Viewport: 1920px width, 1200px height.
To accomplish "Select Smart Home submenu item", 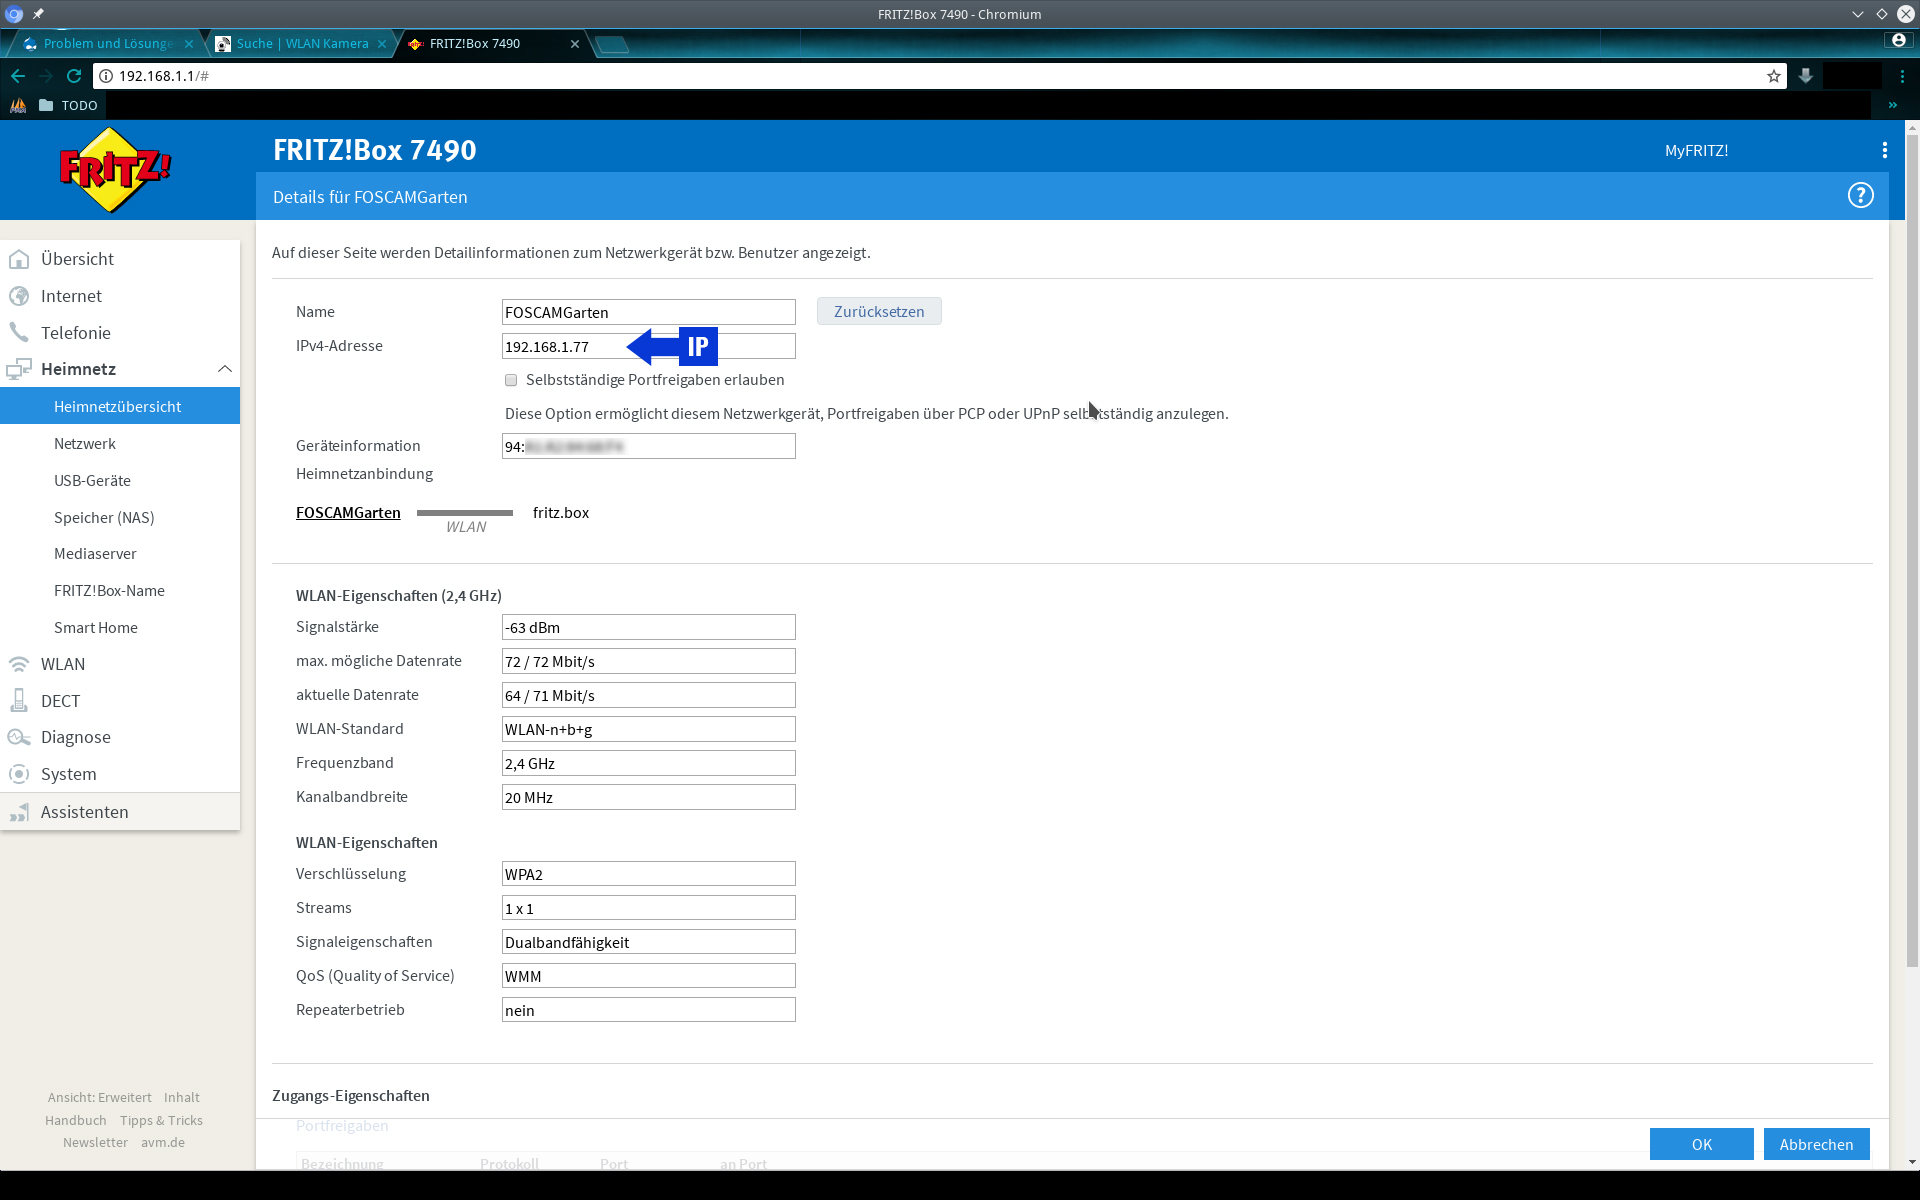I will coord(120,627).
